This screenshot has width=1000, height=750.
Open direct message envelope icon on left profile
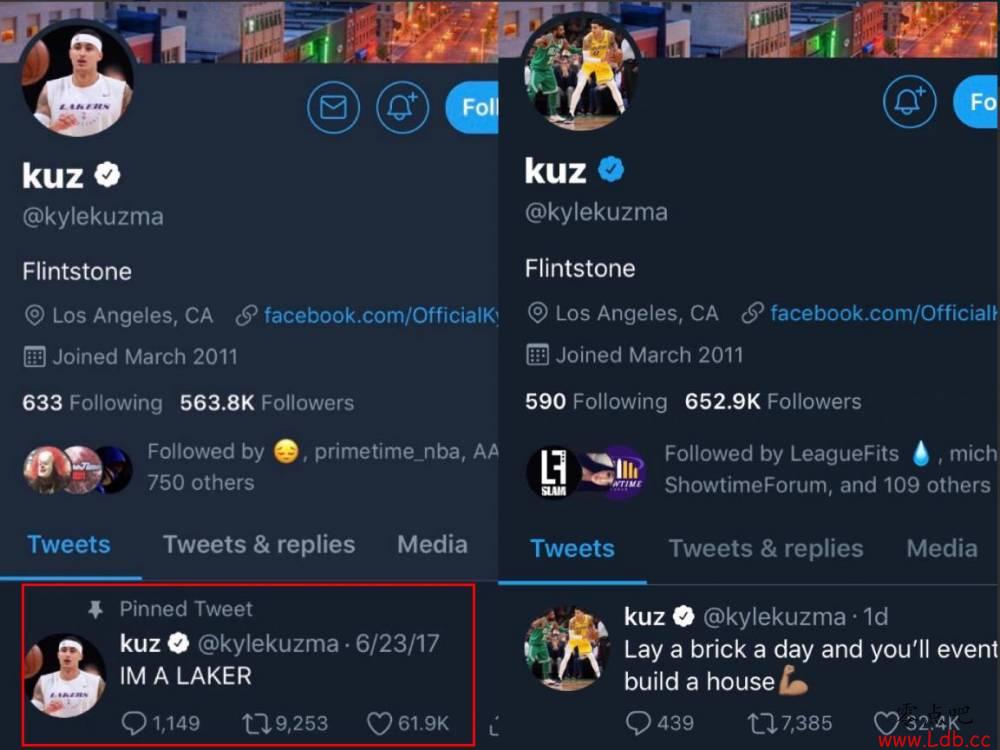(333, 107)
